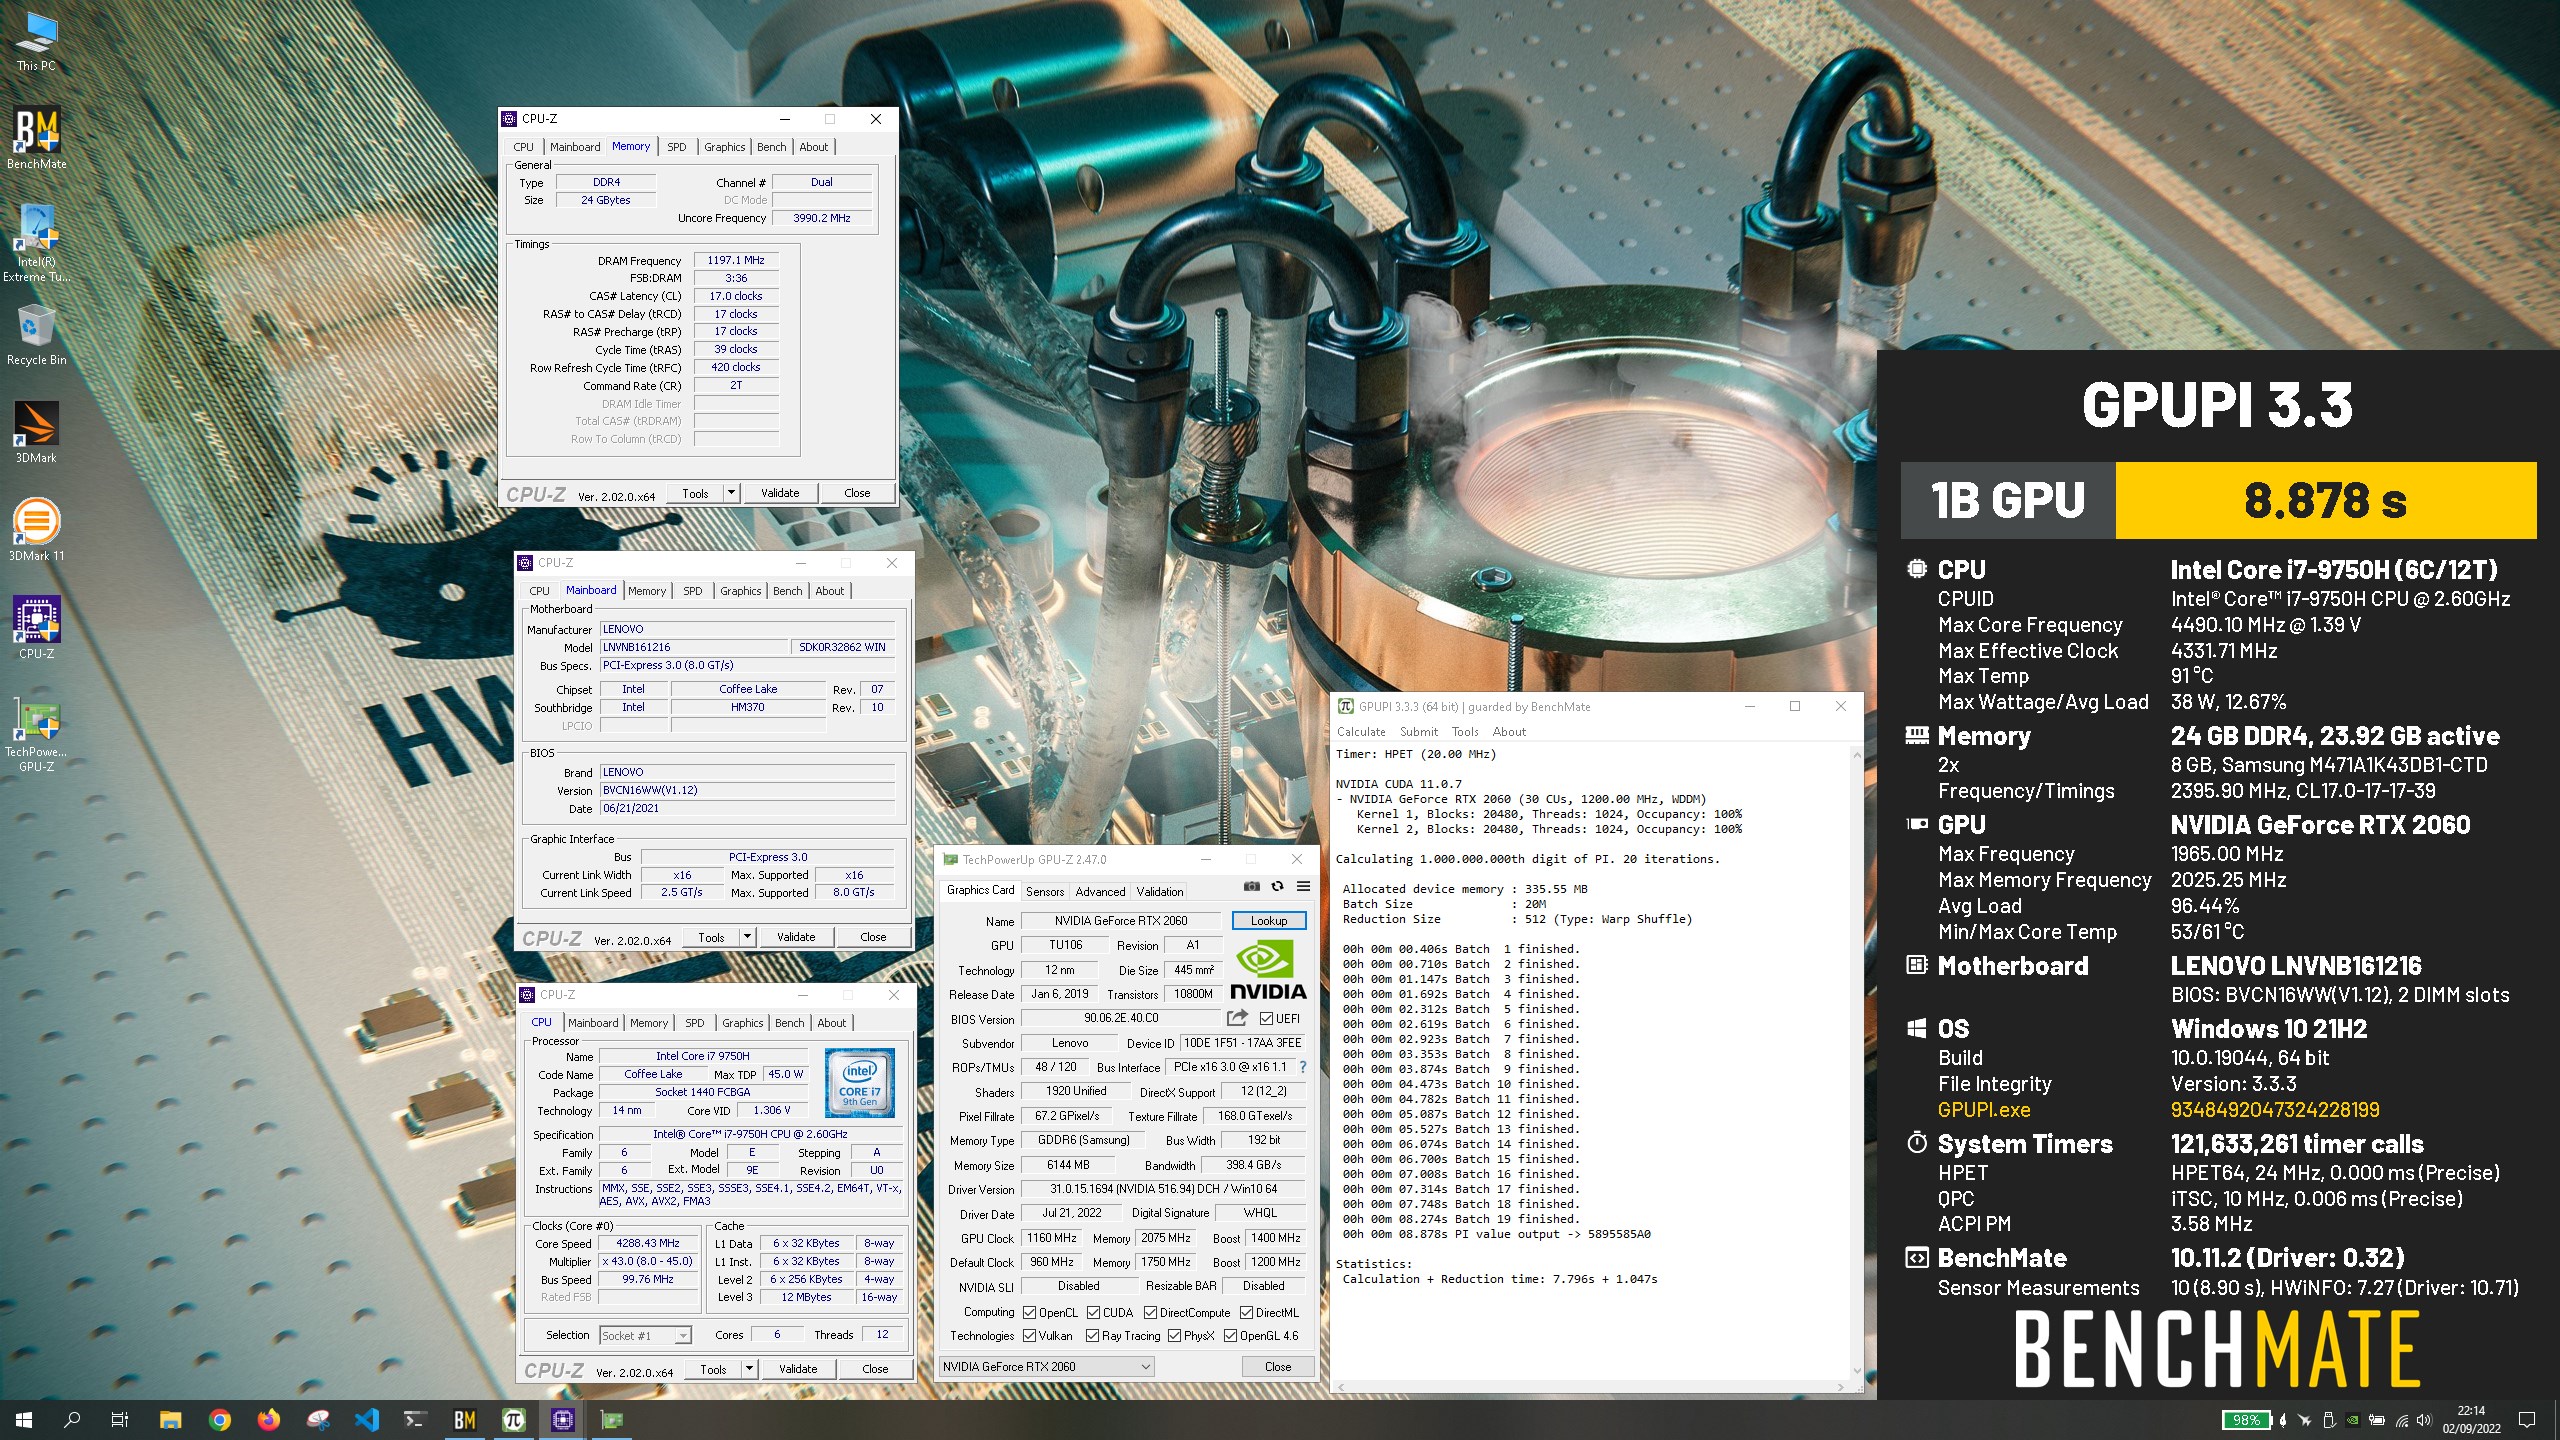
Task: Open Graphics tab in CPU-Z Mainboard window
Action: coord(741,591)
